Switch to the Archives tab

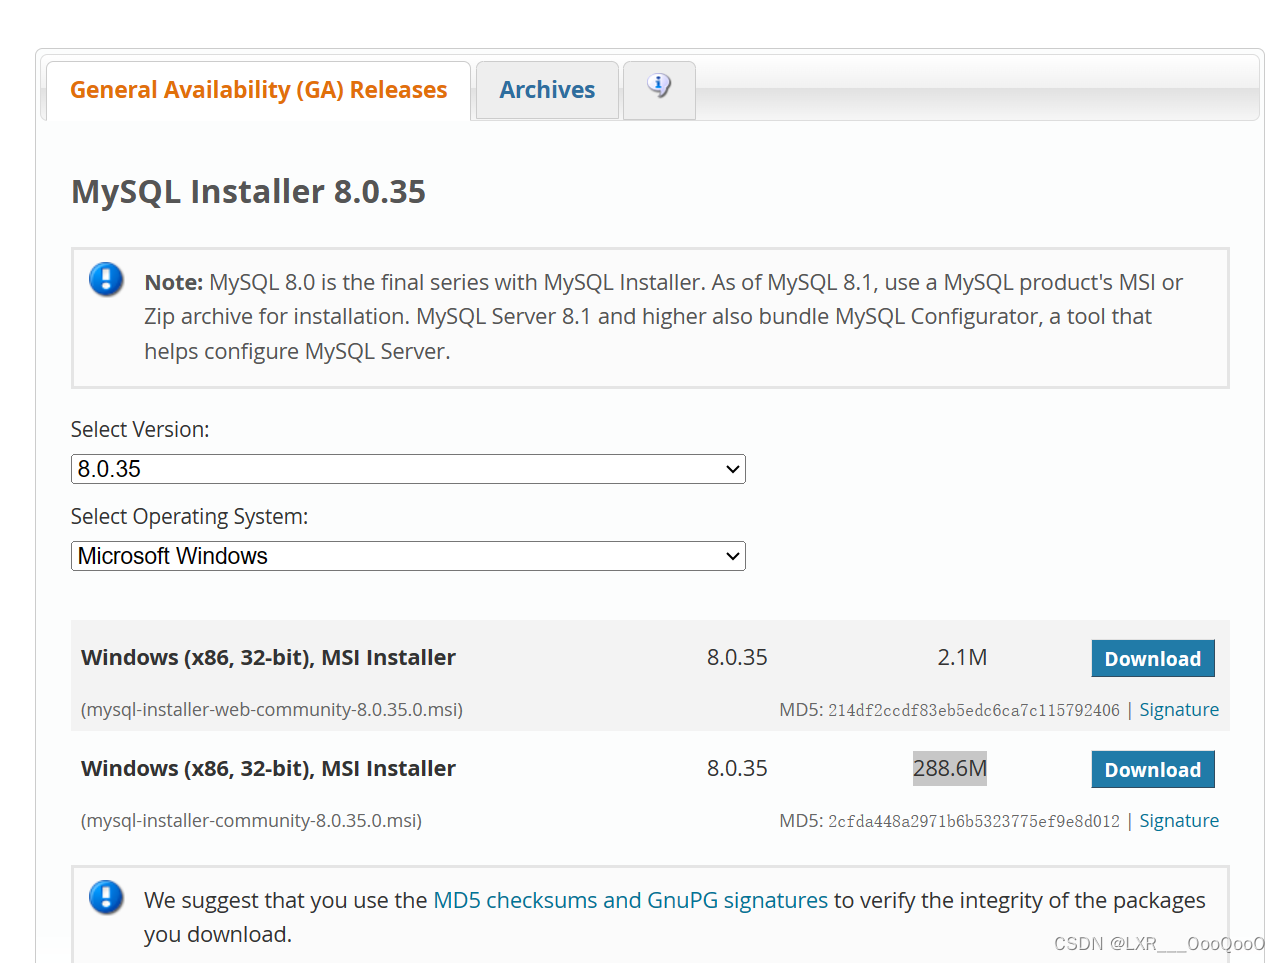(547, 89)
